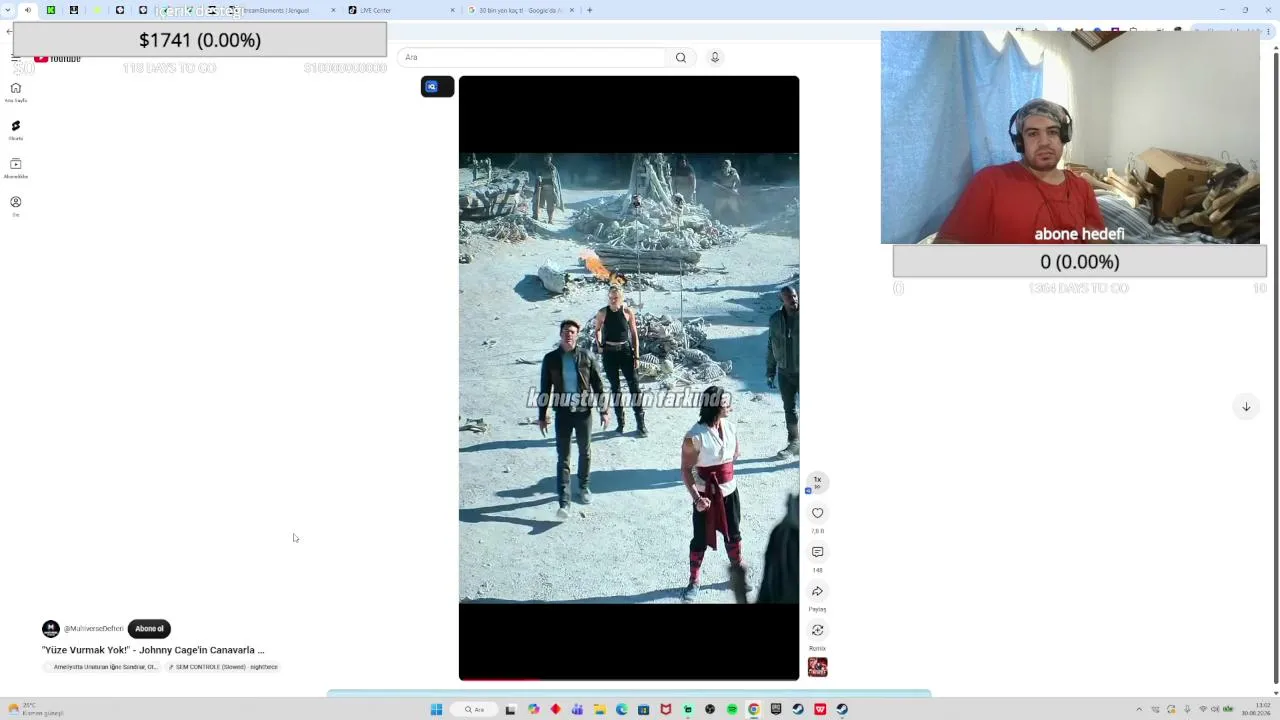1280x720 pixels.
Task: Open Microsoft Edge from the taskbar
Action: coord(622,709)
